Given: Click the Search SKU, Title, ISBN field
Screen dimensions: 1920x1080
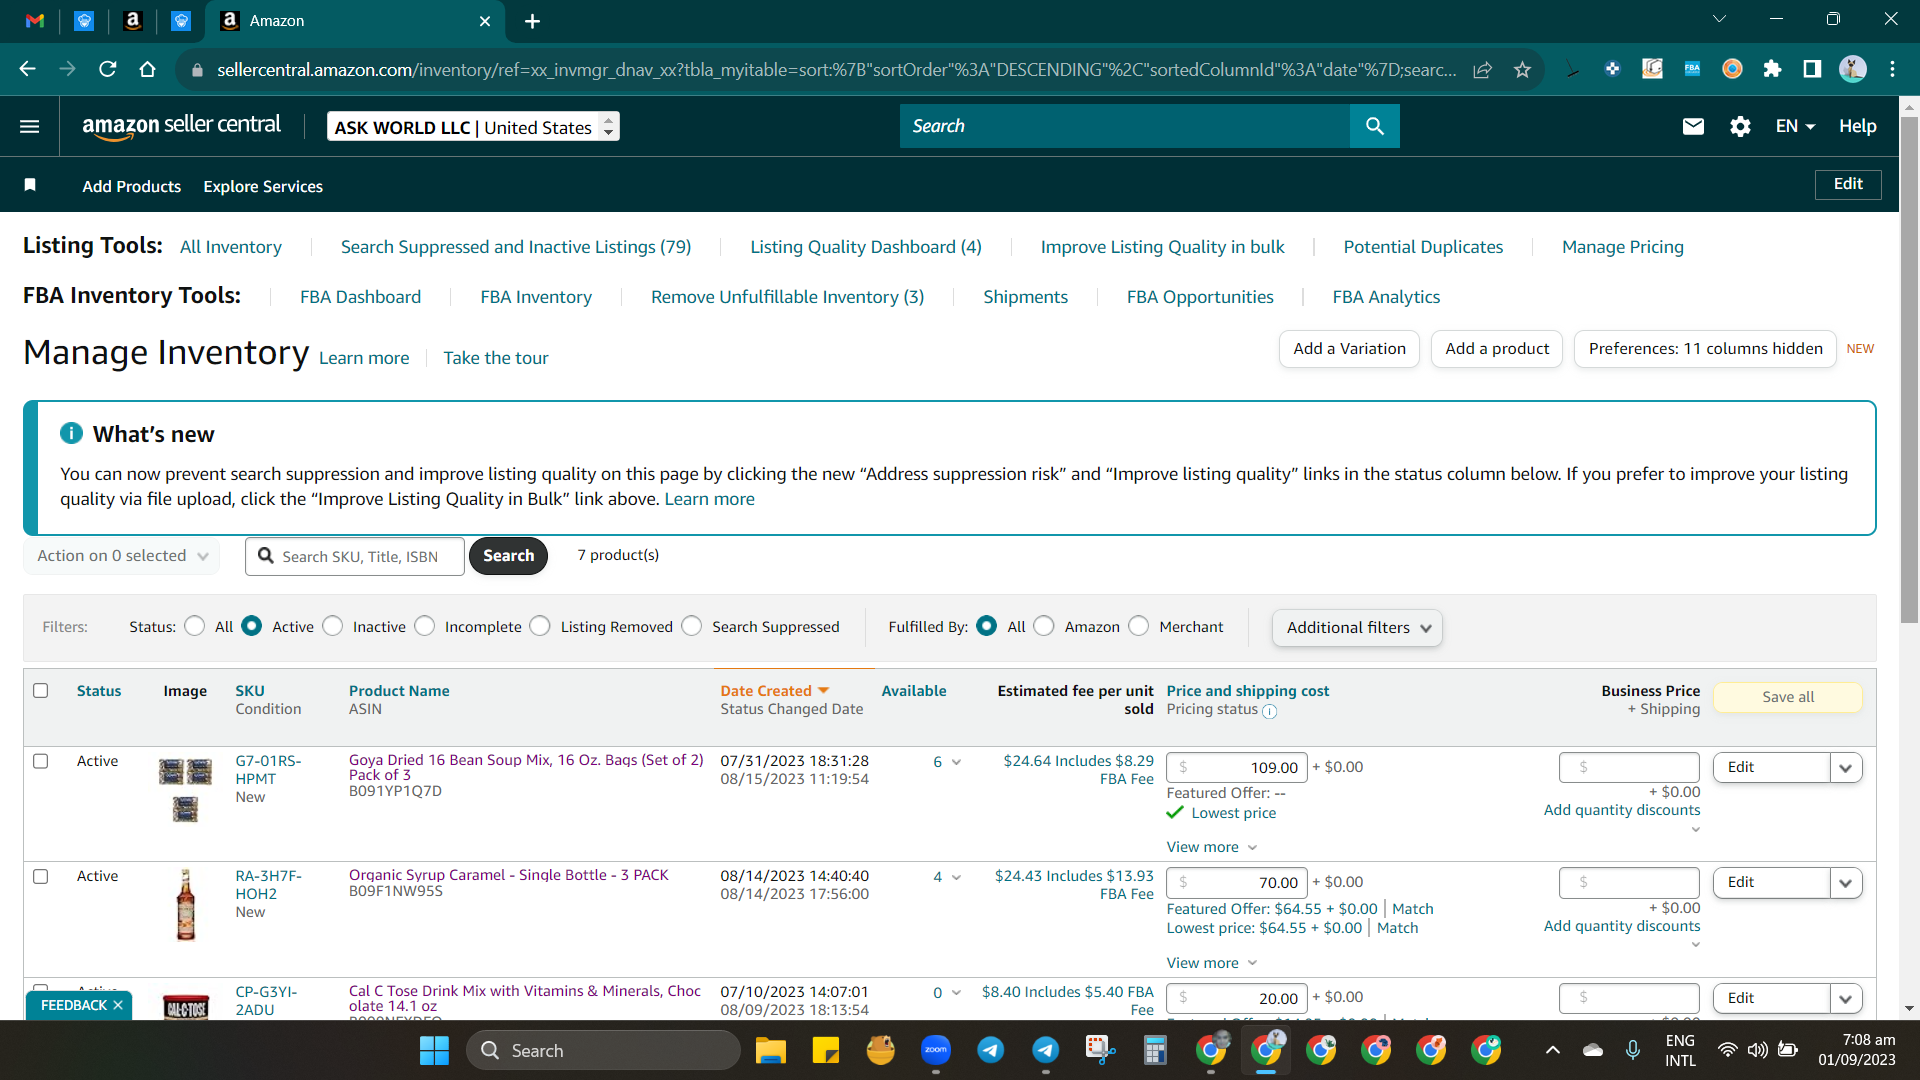Looking at the screenshot, I should point(355,556).
